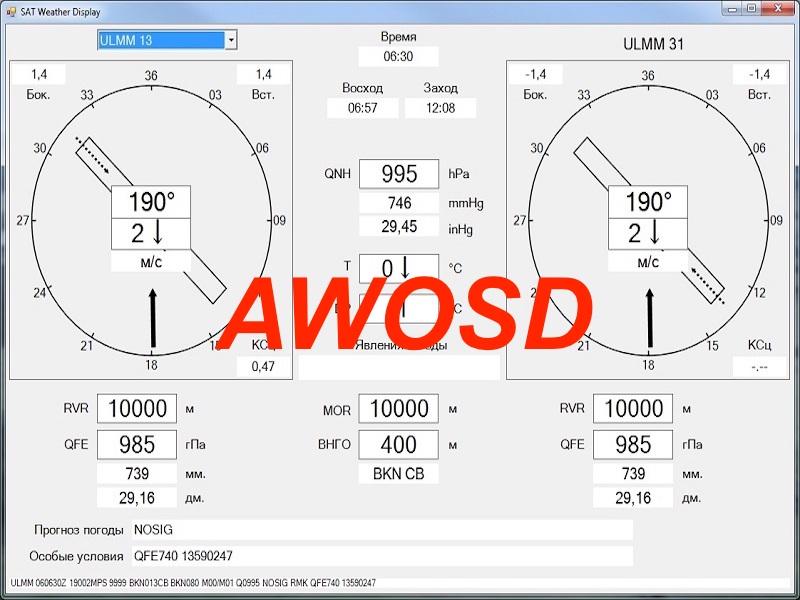This screenshot has width=800, height=600.
Task: Click the SAT Weather Display title bar icon
Action: point(11,9)
